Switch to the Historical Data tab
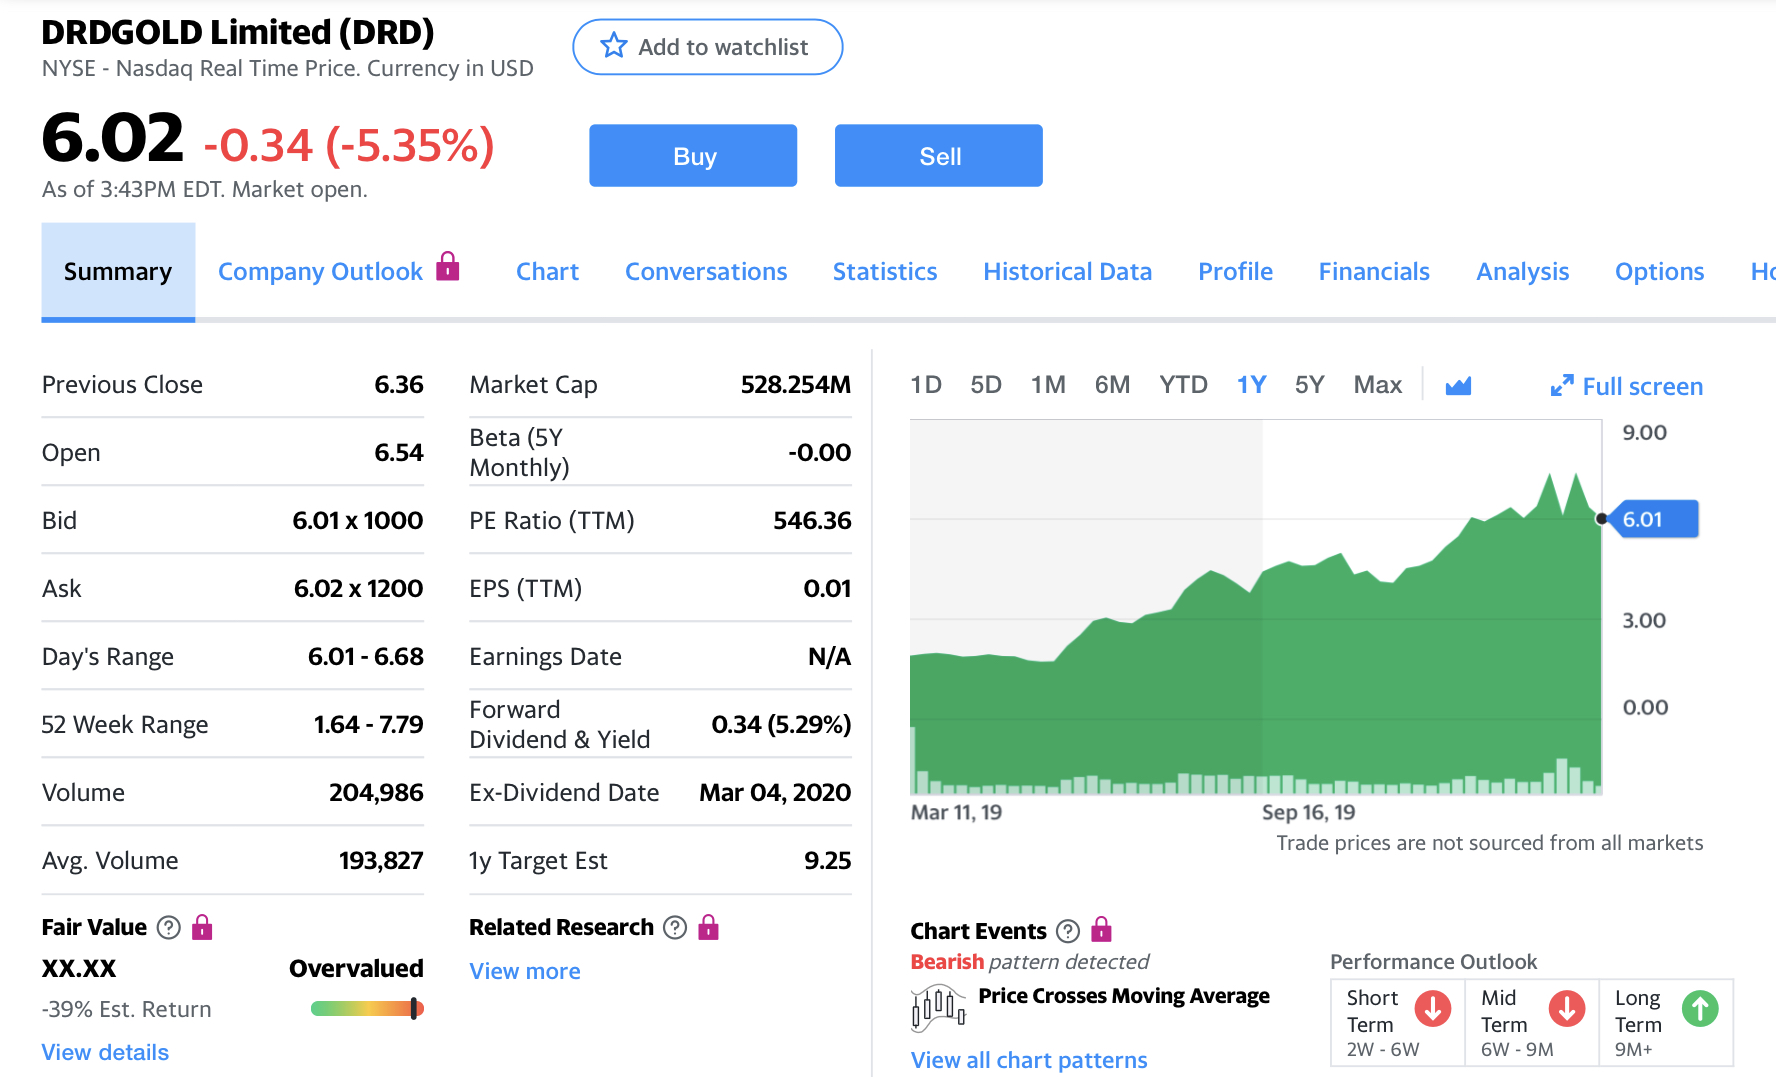Image resolution: width=1776 pixels, height=1077 pixels. click(x=1067, y=272)
